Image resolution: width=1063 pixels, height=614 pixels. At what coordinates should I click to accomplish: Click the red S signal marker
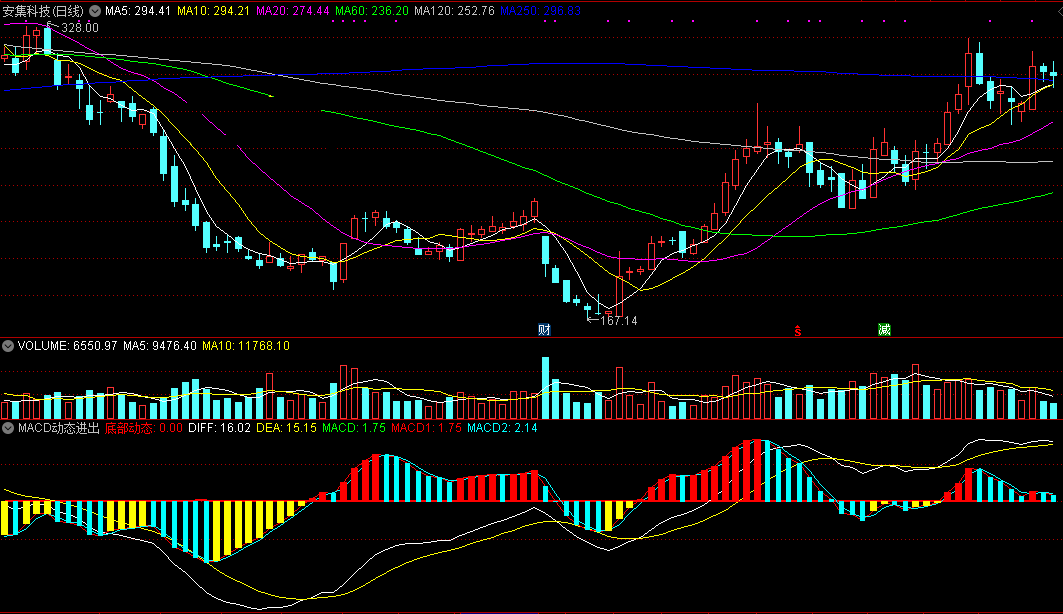tap(798, 331)
